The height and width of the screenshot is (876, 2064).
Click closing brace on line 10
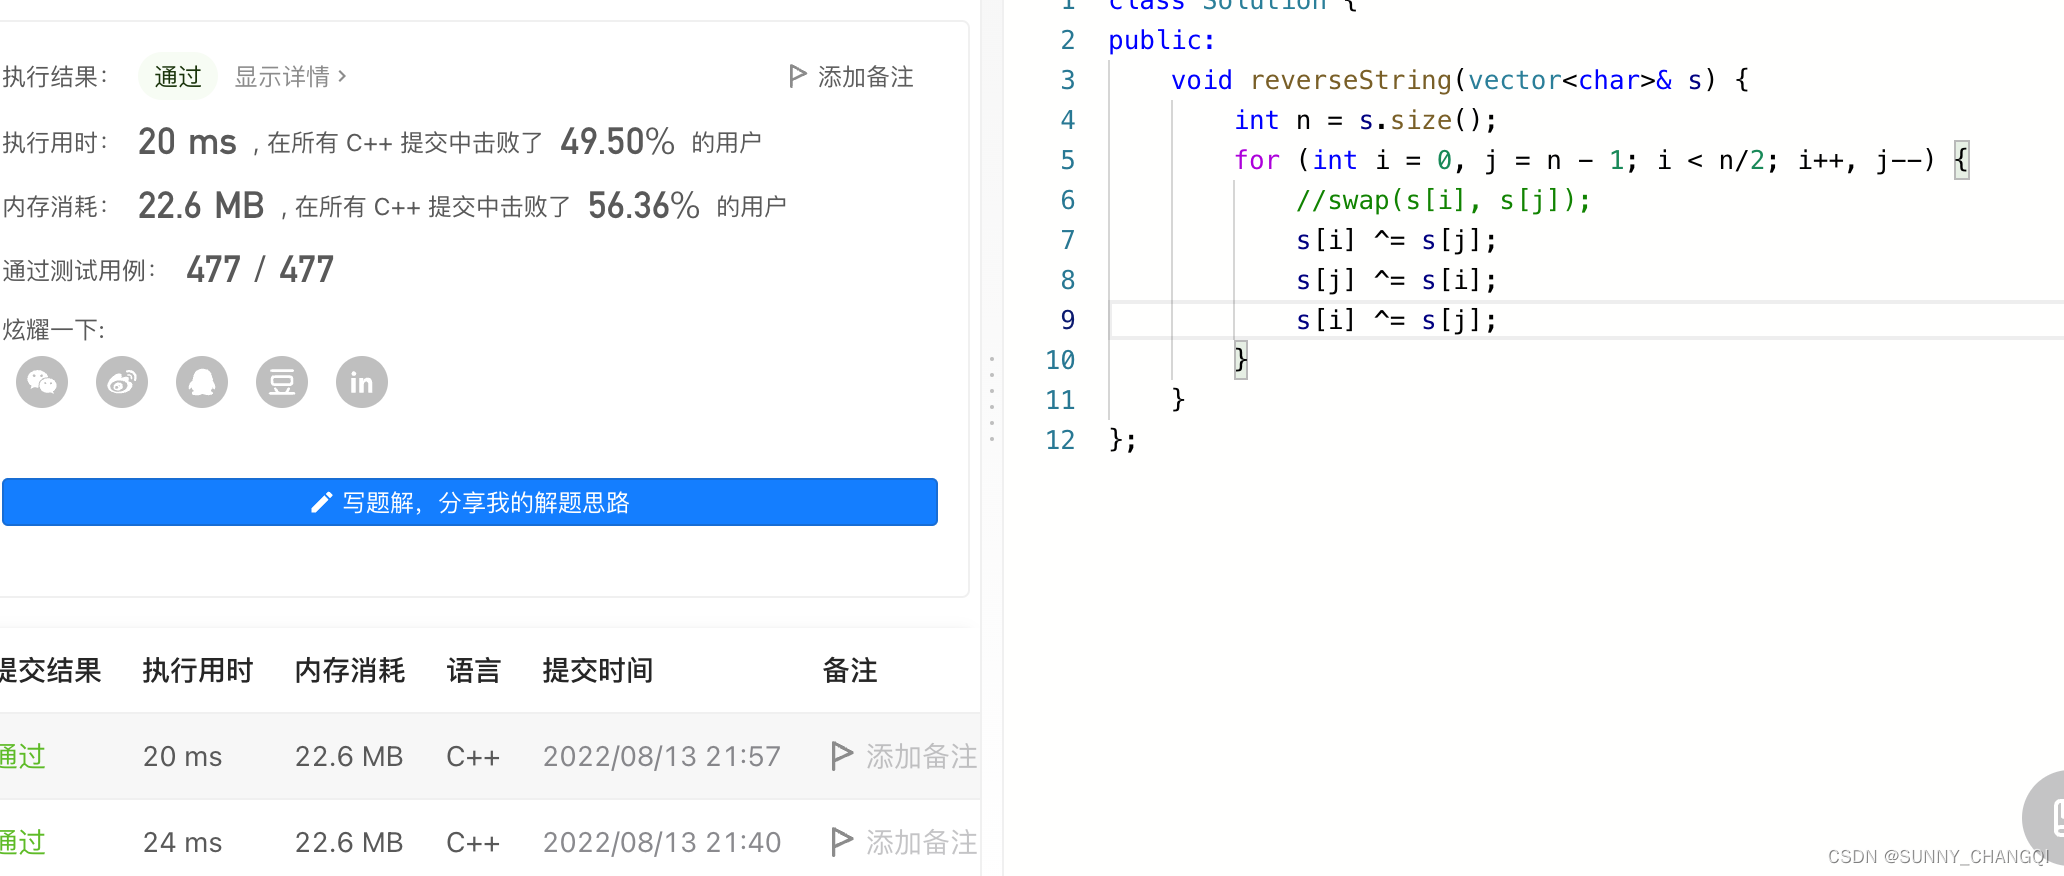tap(1241, 359)
